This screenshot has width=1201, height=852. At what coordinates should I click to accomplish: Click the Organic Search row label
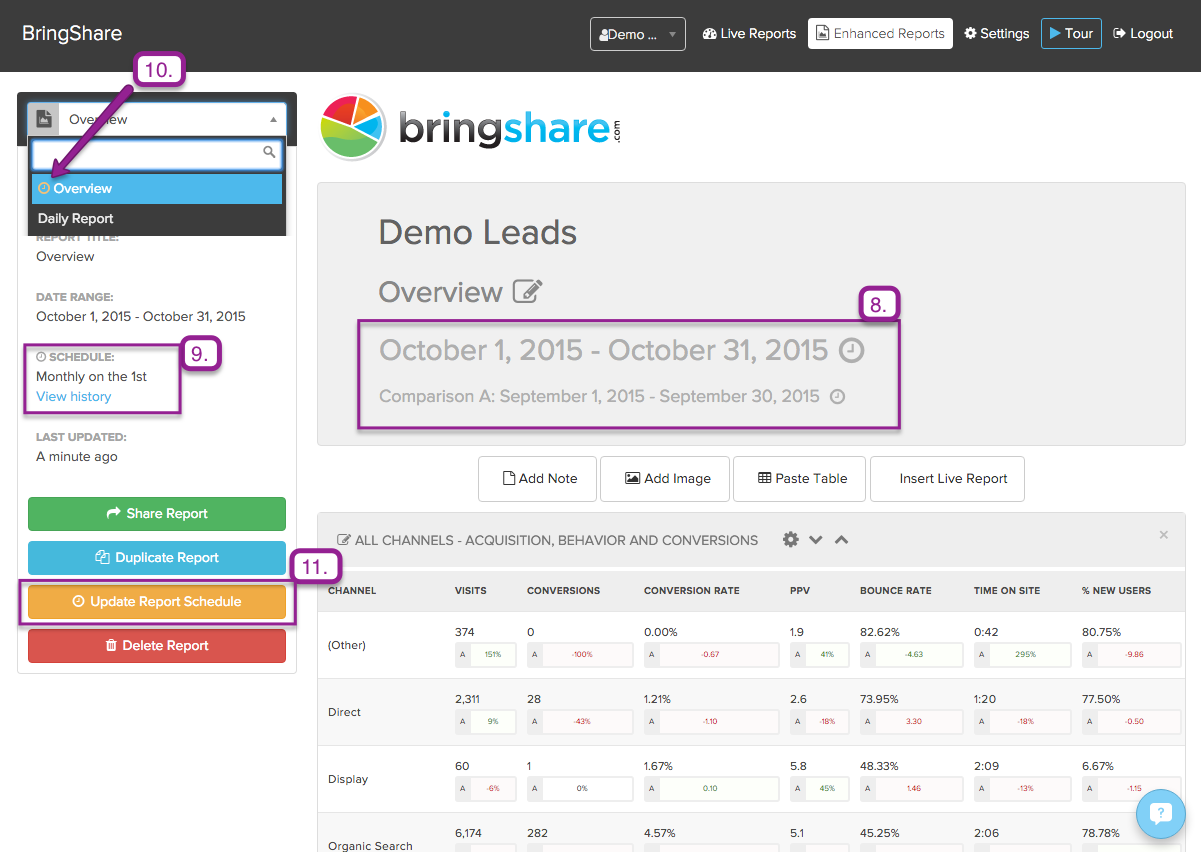coord(370,846)
